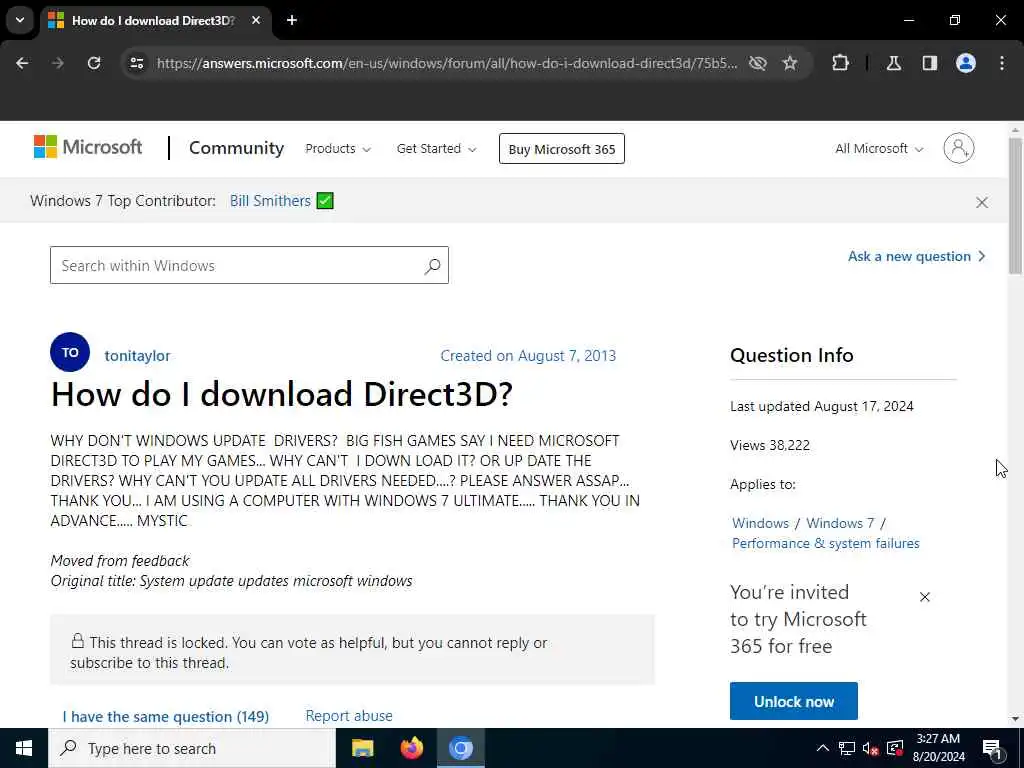
Task: Toggle the browser side panel
Action: pyautogui.click(x=930, y=63)
